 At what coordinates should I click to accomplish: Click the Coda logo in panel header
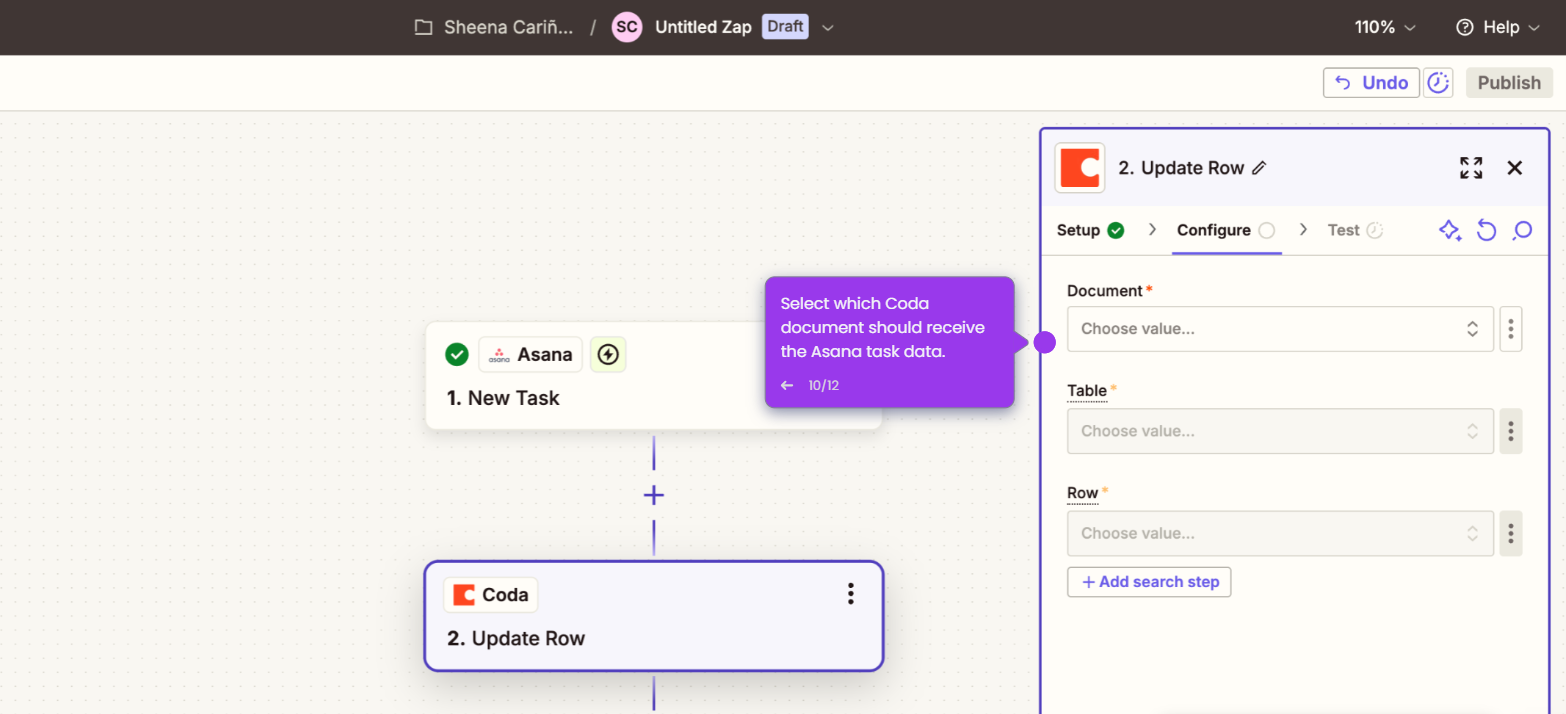1080,168
